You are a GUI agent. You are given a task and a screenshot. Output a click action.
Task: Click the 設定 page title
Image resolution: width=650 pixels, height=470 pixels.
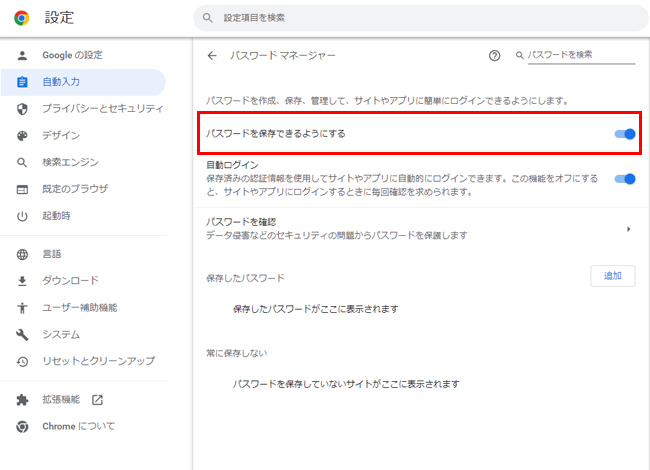pyautogui.click(x=59, y=18)
